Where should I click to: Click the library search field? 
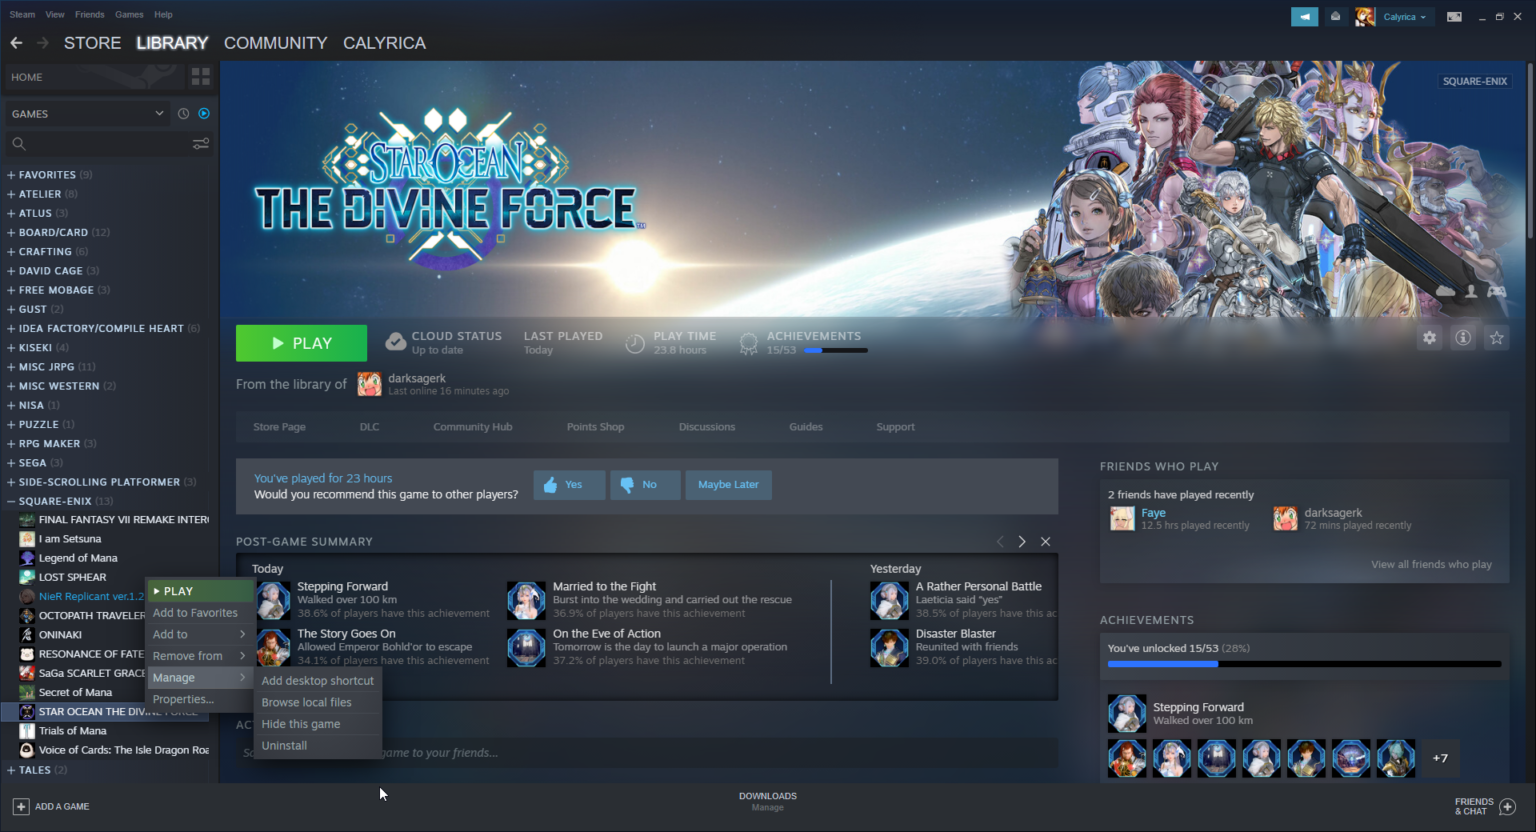tap(98, 144)
